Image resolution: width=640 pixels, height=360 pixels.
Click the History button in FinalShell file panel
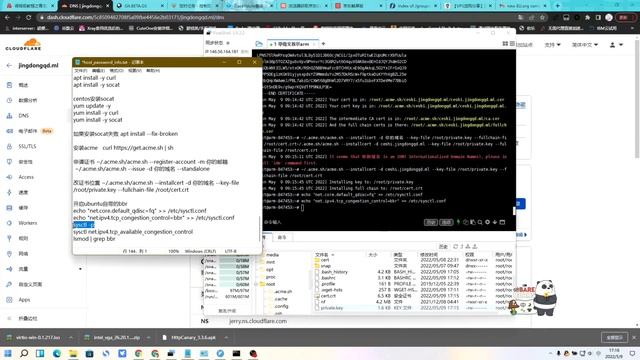(443, 247)
